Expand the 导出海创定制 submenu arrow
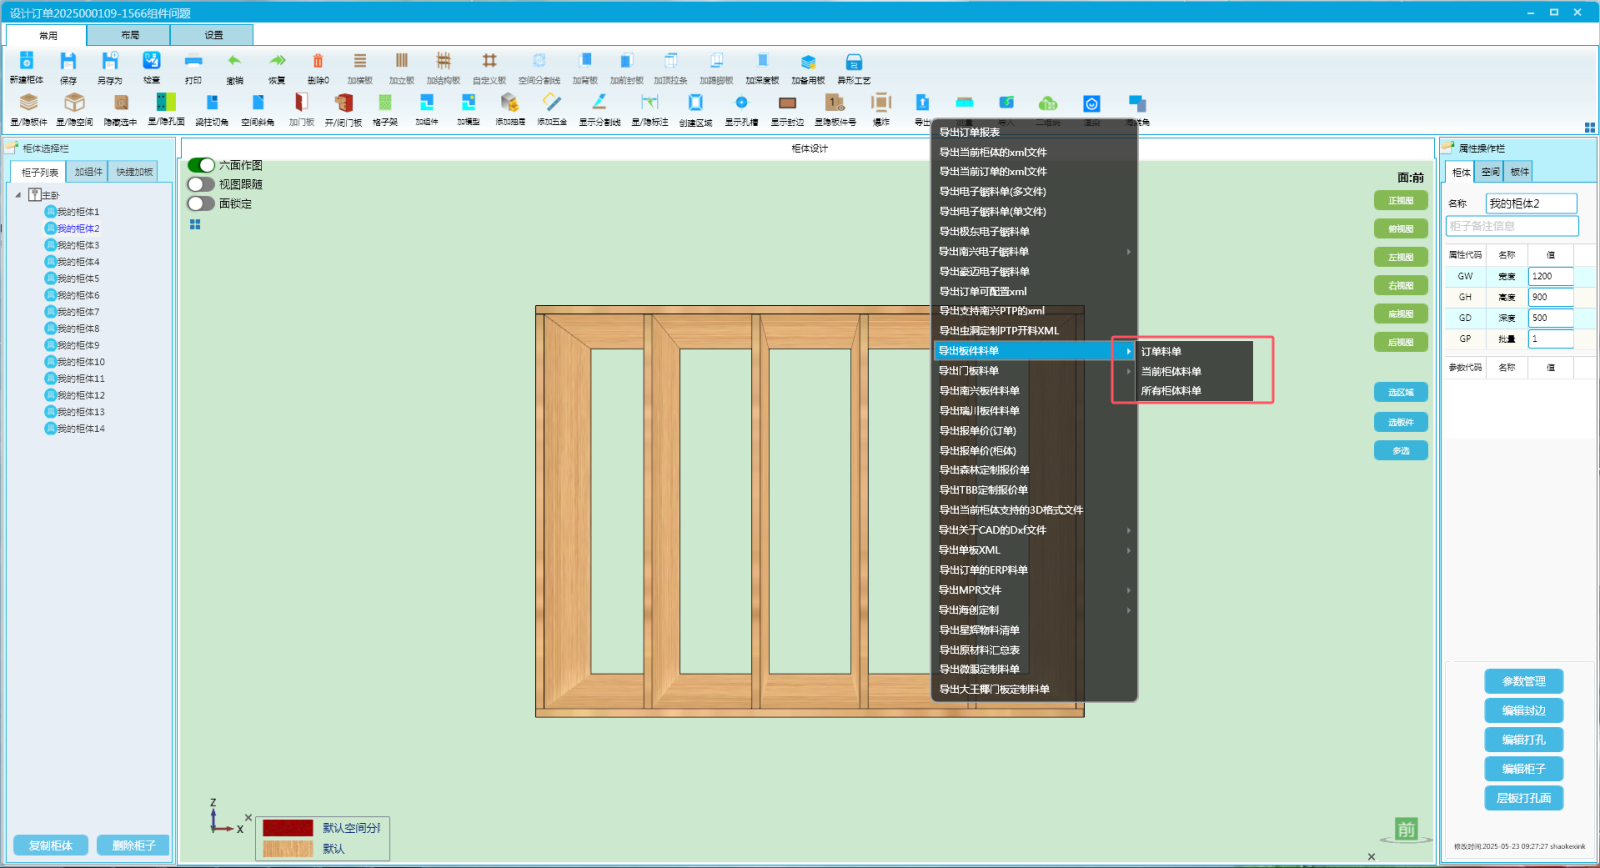 [x=1129, y=610]
